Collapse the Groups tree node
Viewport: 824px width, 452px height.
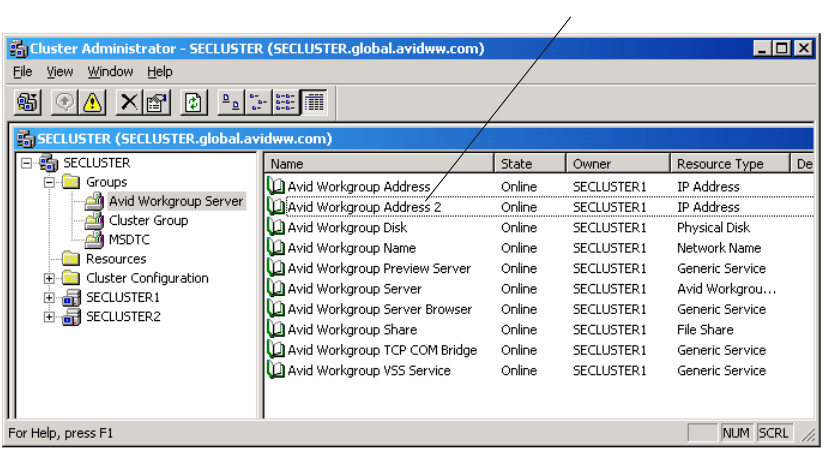49,182
